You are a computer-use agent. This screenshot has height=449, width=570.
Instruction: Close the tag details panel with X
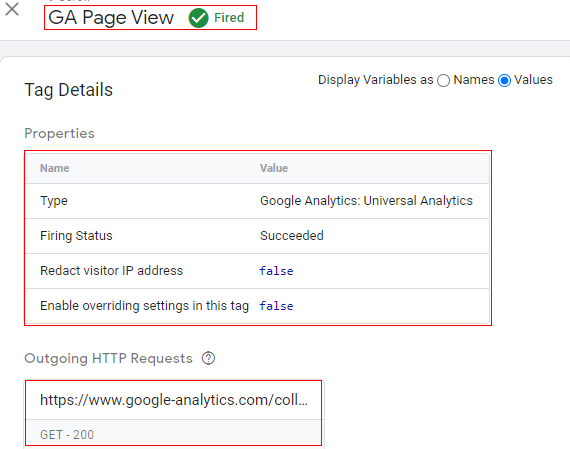12,9
